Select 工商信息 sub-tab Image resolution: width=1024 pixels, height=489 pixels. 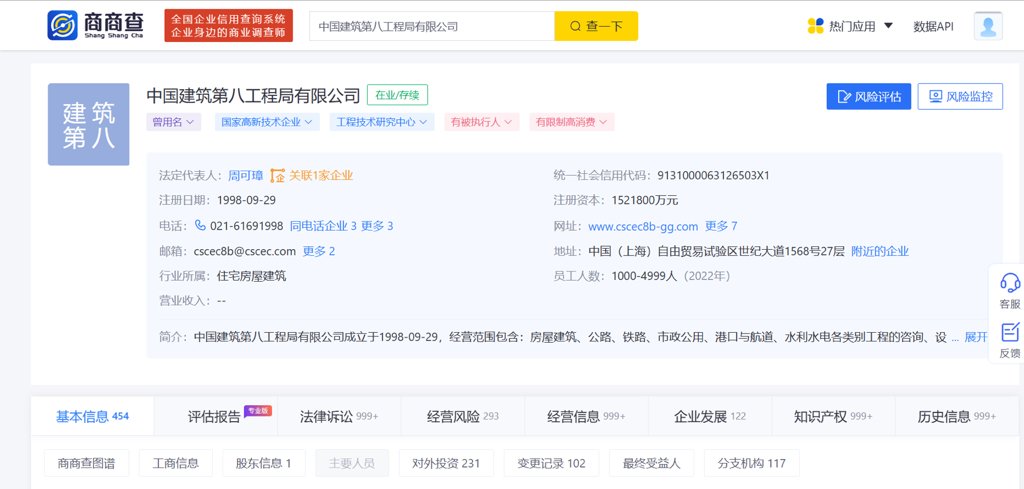pyautogui.click(x=176, y=463)
